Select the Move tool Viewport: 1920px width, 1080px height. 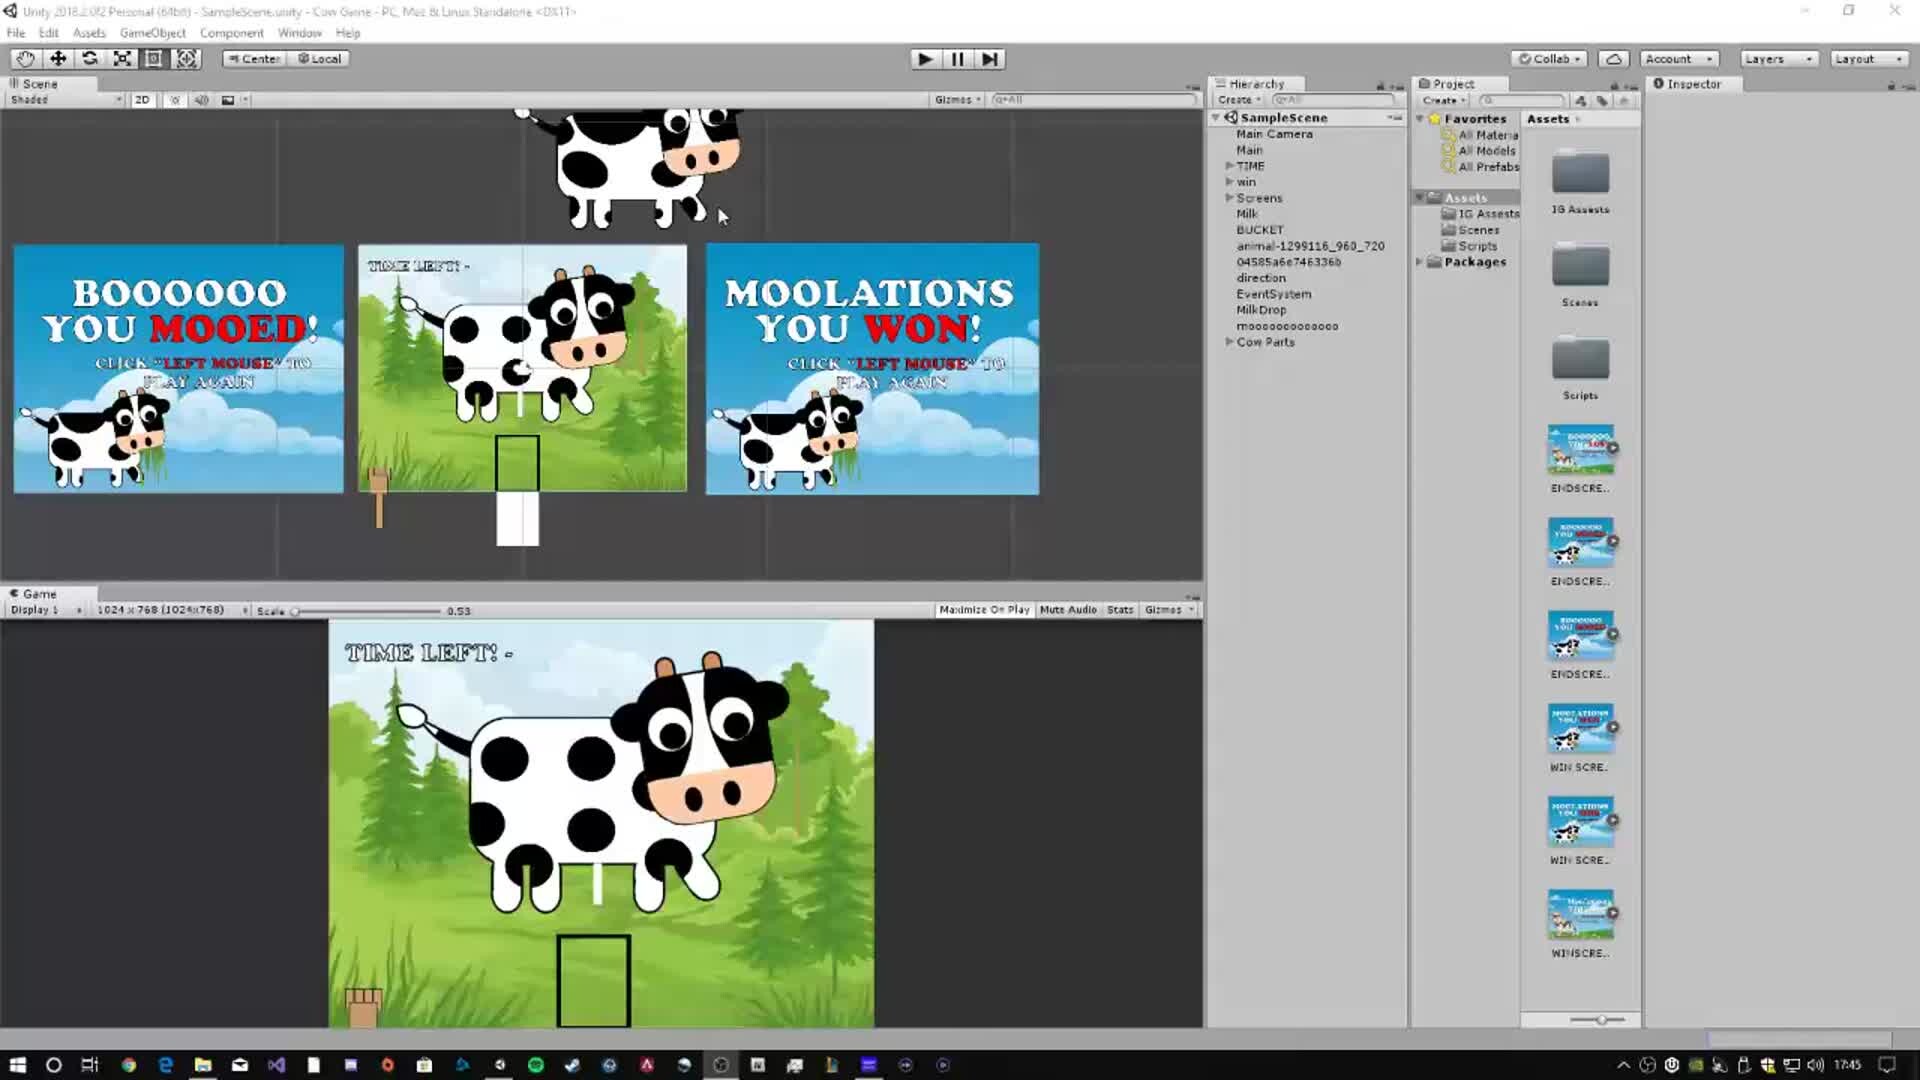pyautogui.click(x=57, y=58)
